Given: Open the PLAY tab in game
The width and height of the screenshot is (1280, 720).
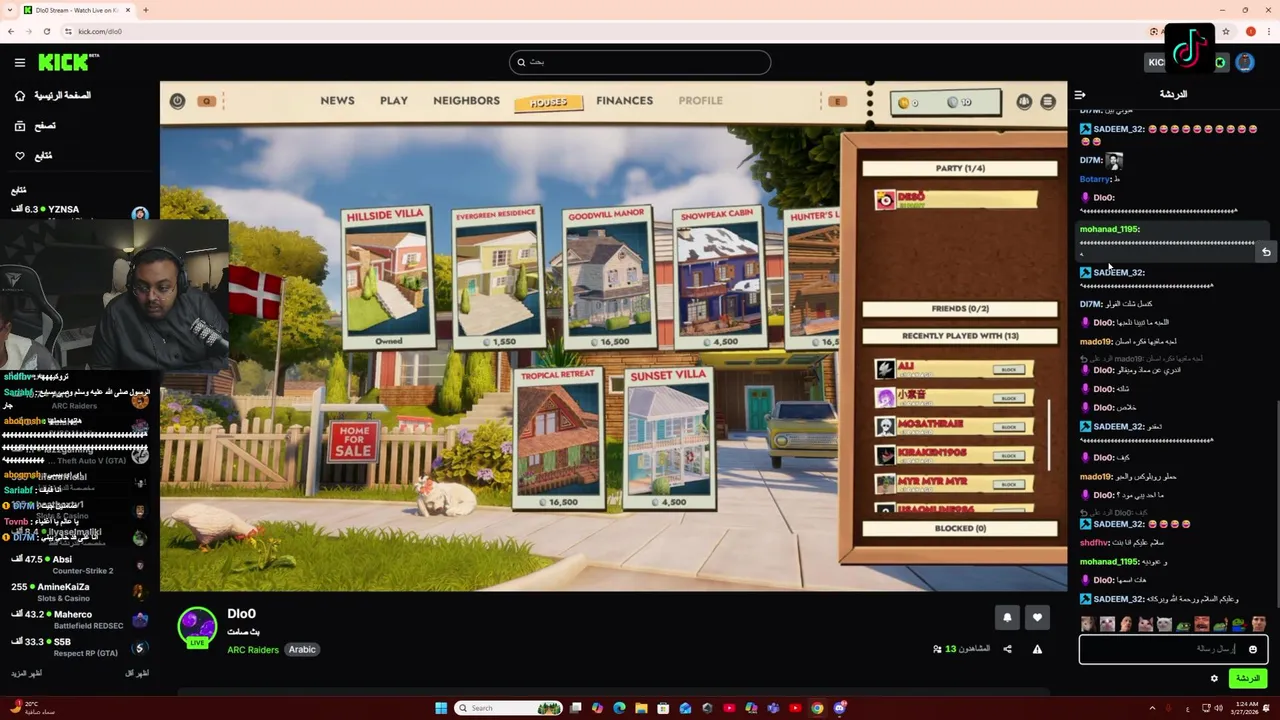Looking at the screenshot, I should [x=393, y=100].
